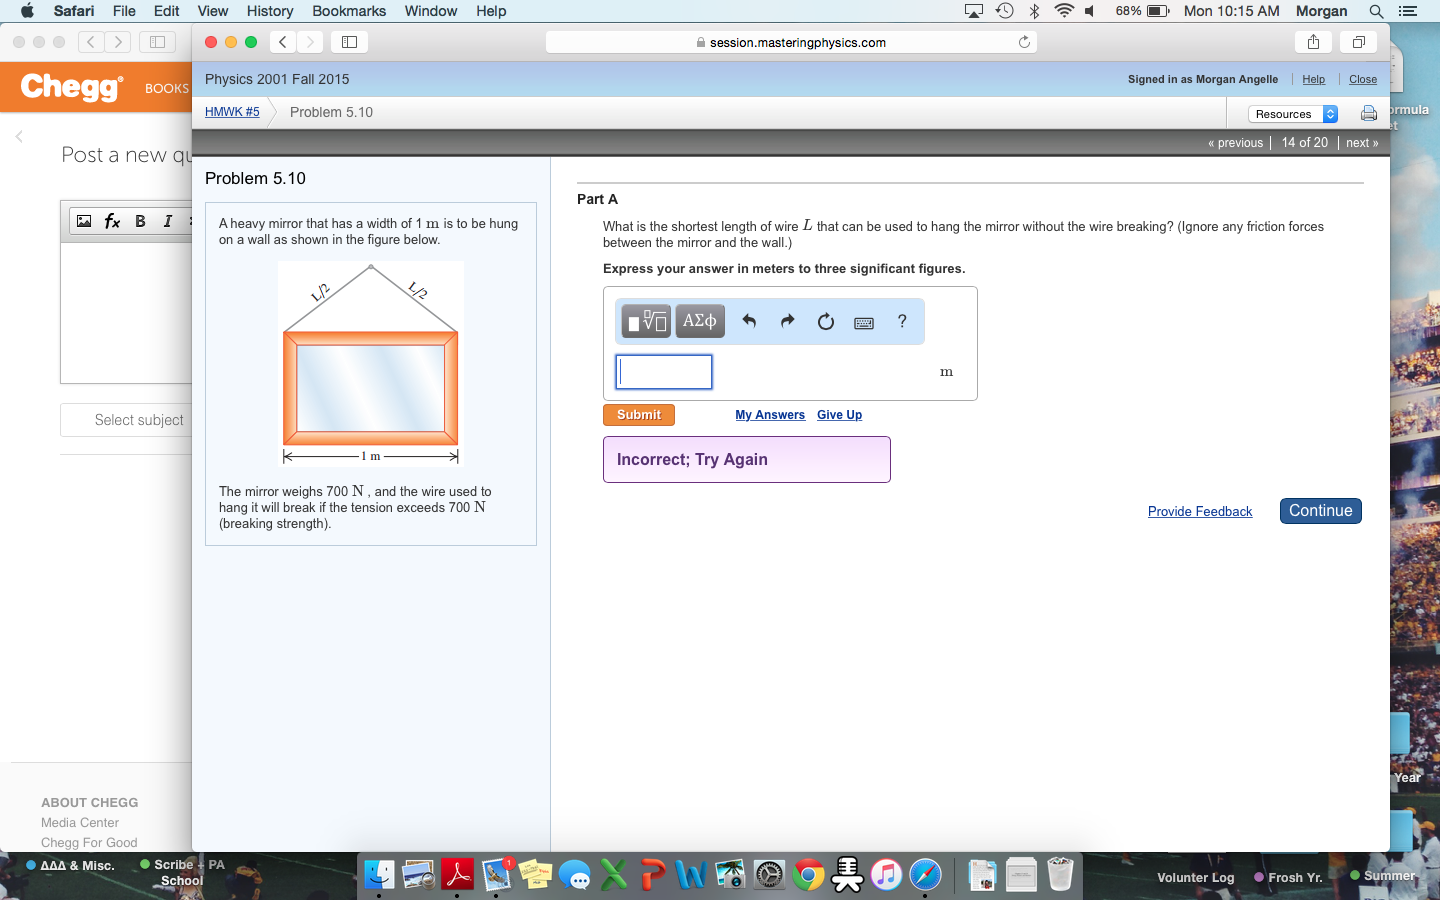Apply italic in Chegg editor
The height and width of the screenshot is (900, 1440).
[x=167, y=221]
